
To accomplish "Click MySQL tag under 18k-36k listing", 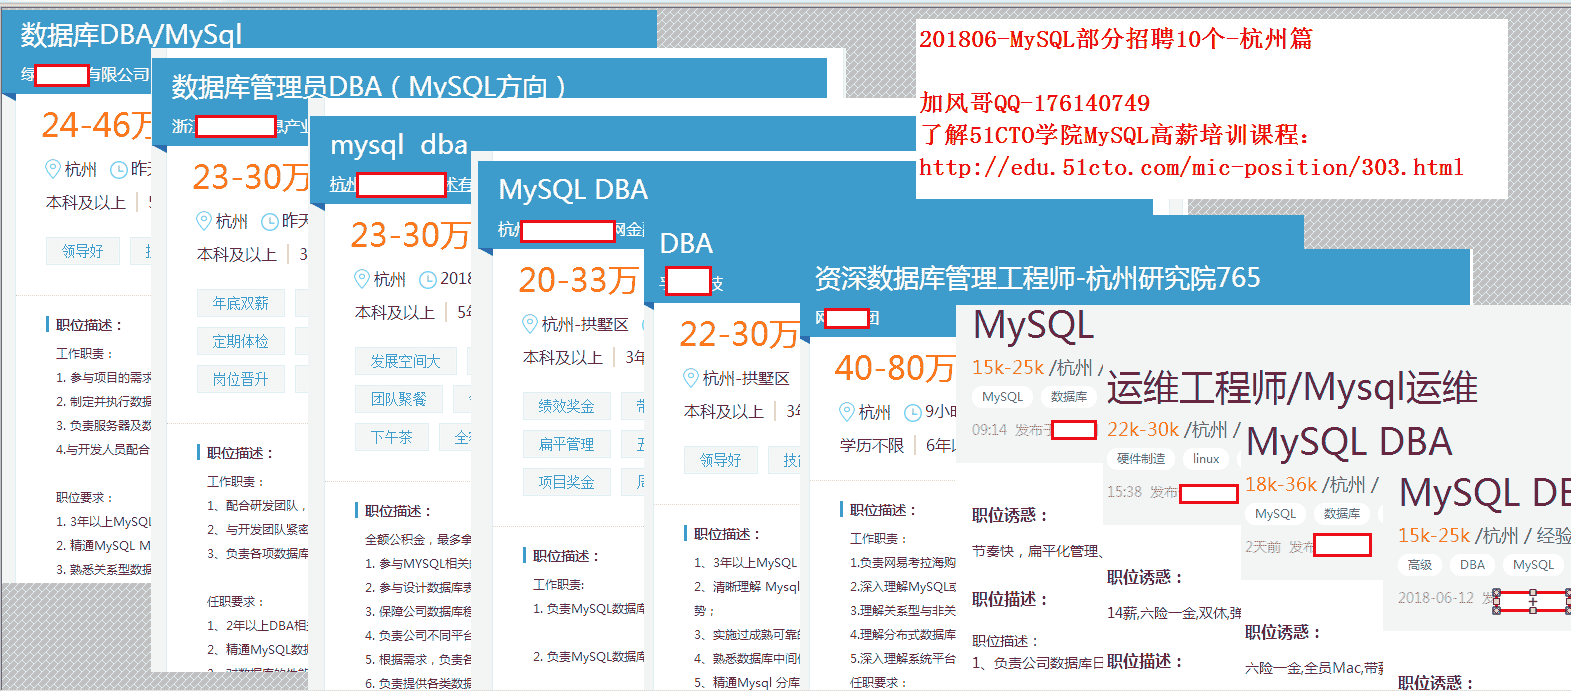I will pos(1275,514).
